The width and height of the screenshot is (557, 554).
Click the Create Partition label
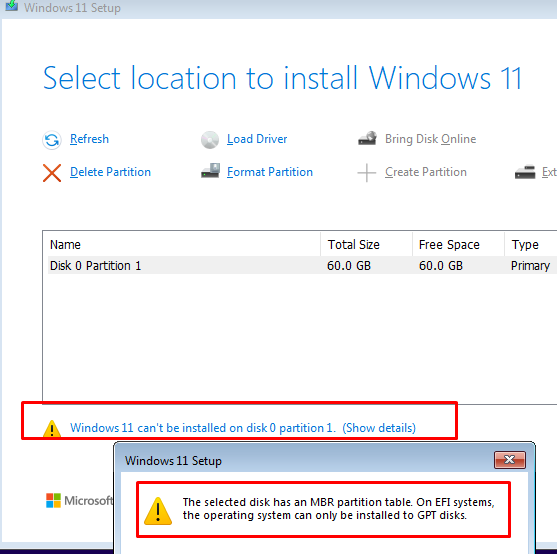[426, 172]
